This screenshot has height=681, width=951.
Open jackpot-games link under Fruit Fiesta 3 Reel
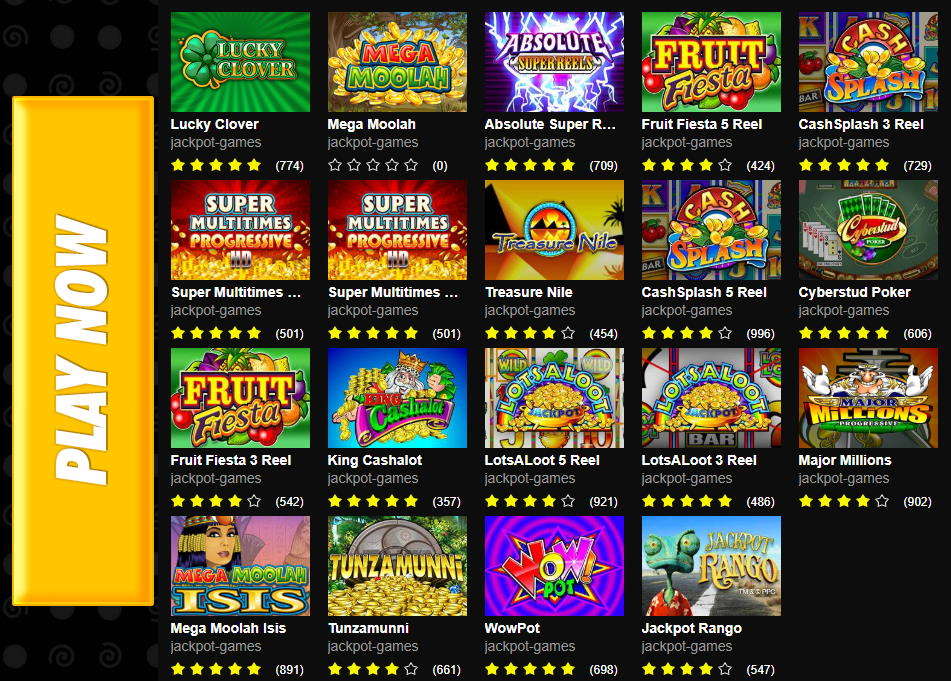pos(216,478)
